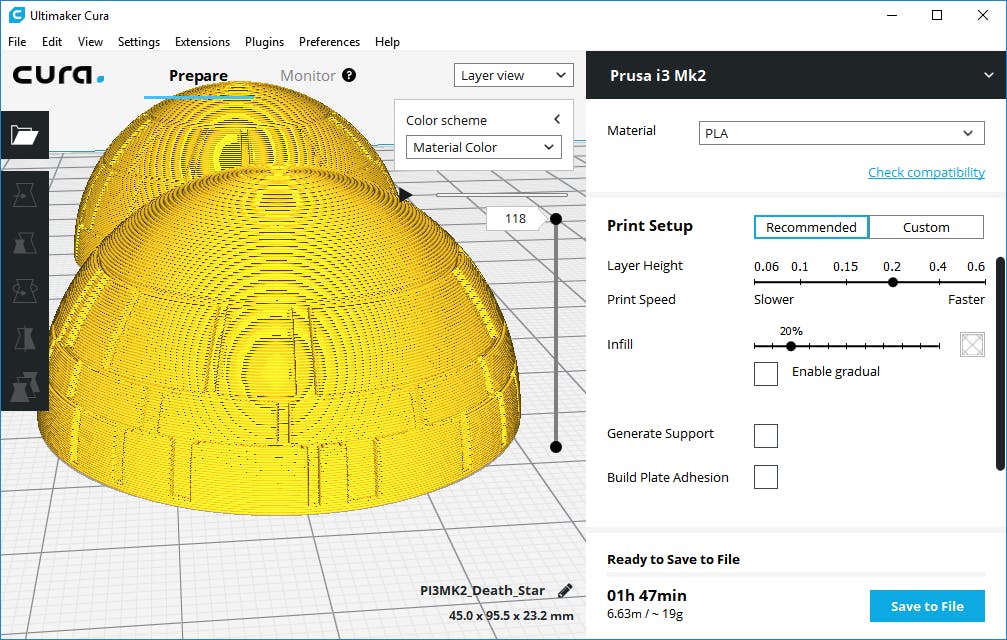Rename the model using the pencil icon
The width and height of the screenshot is (1007, 640).
tap(564, 590)
